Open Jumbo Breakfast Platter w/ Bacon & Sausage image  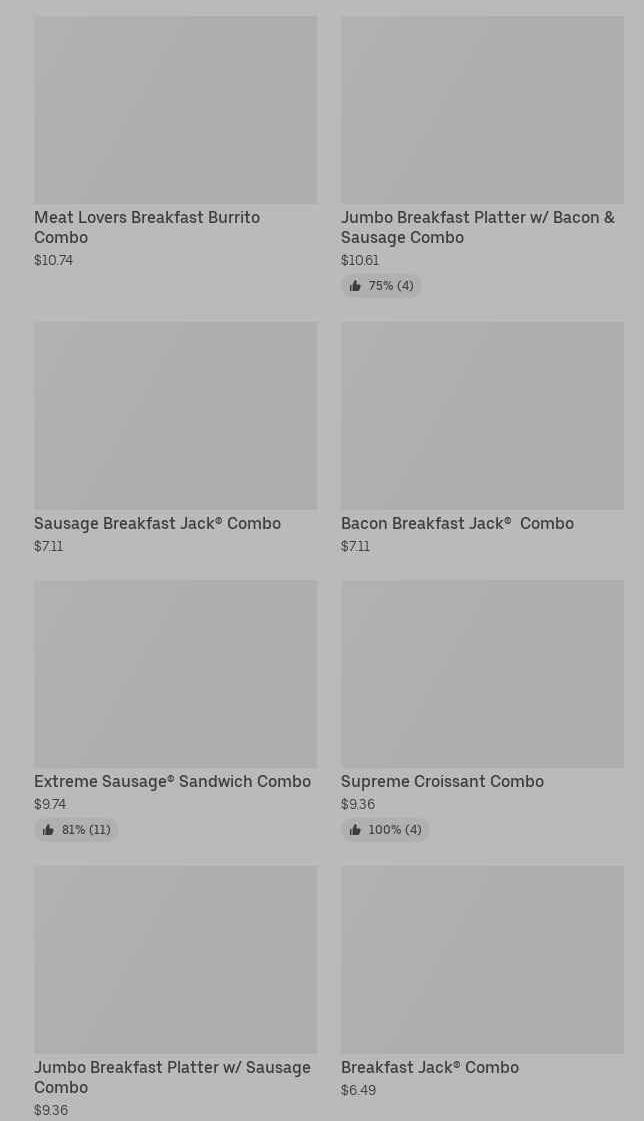482,110
